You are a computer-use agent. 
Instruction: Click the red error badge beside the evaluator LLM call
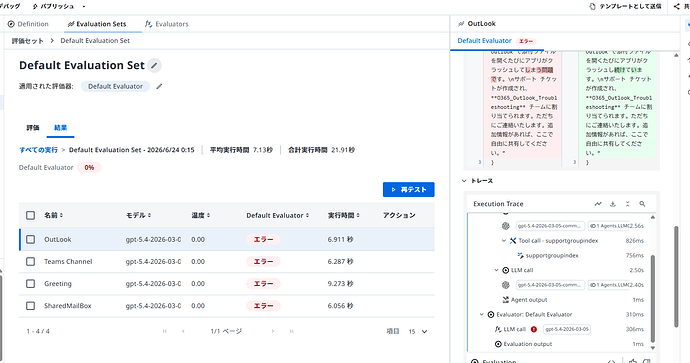[534, 329]
